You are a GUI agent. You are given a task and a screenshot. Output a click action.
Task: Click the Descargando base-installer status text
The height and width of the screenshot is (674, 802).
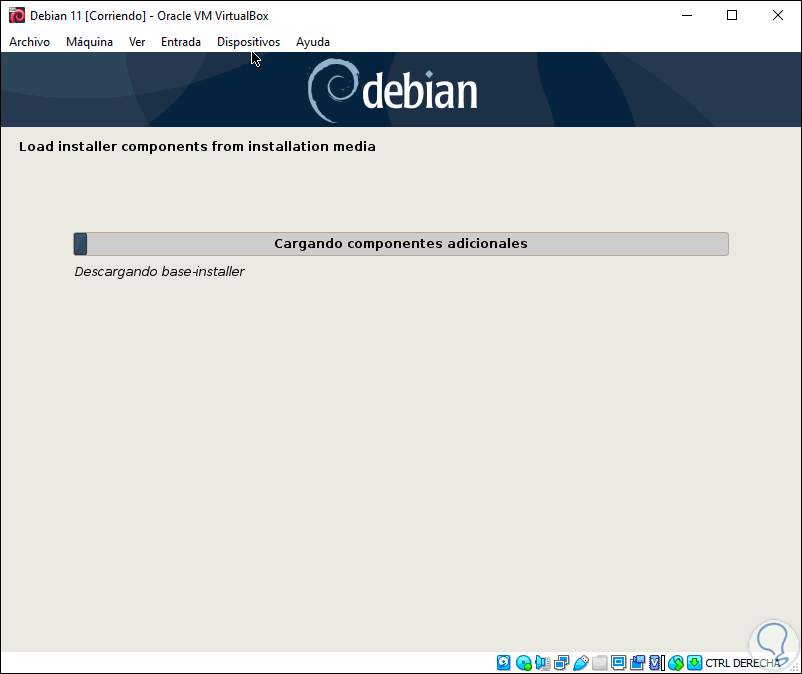(x=160, y=272)
